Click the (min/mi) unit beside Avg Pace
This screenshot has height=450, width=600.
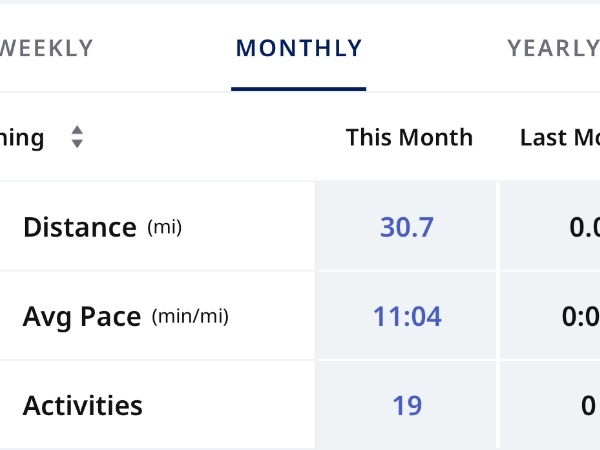[190, 317]
